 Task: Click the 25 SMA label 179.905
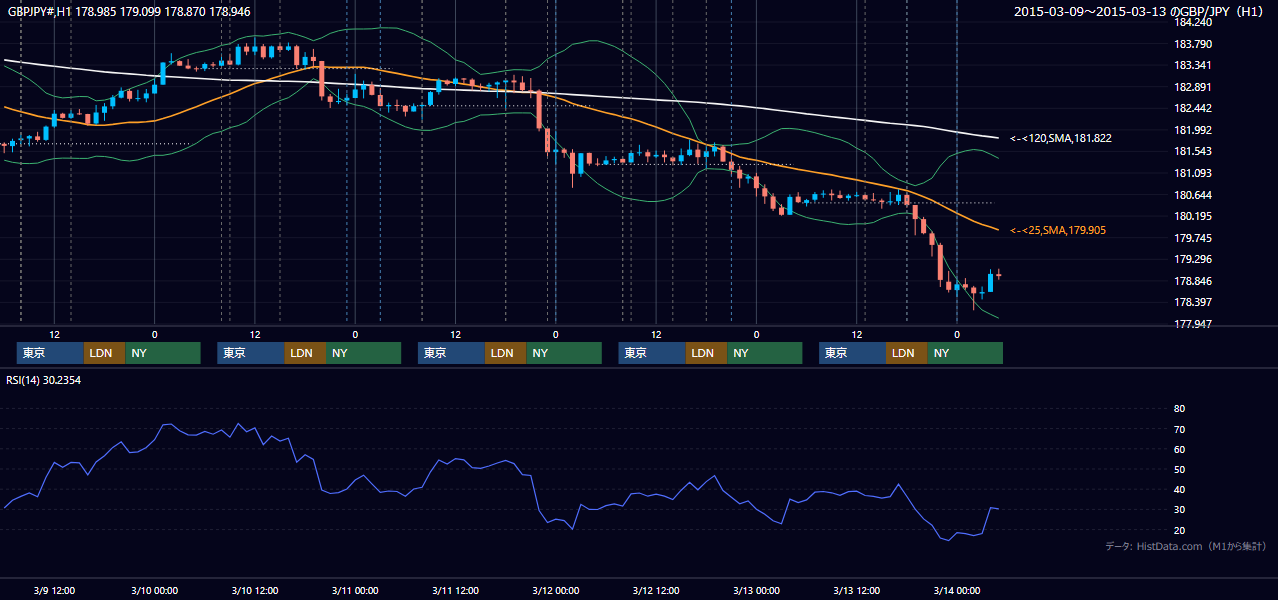coord(1058,230)
